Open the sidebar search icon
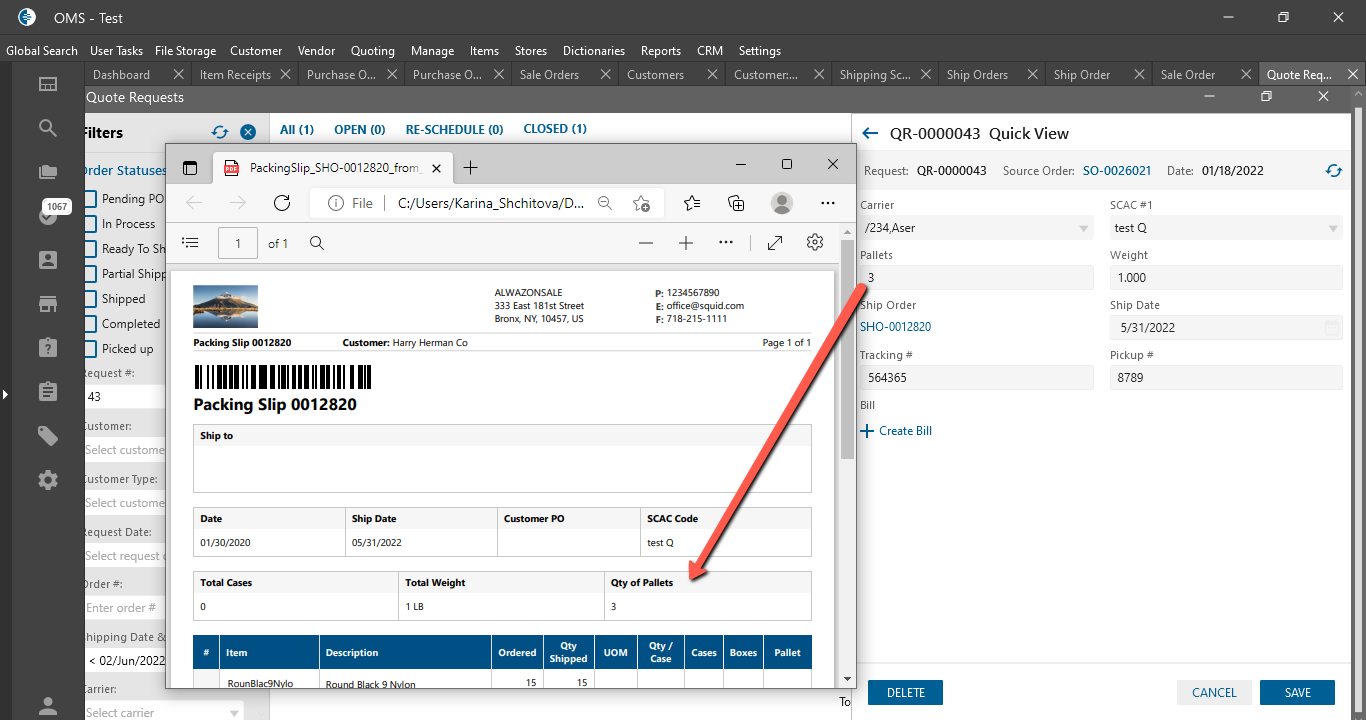The width and height of the screenshot is (1366, 720). (x=48, y=128)
